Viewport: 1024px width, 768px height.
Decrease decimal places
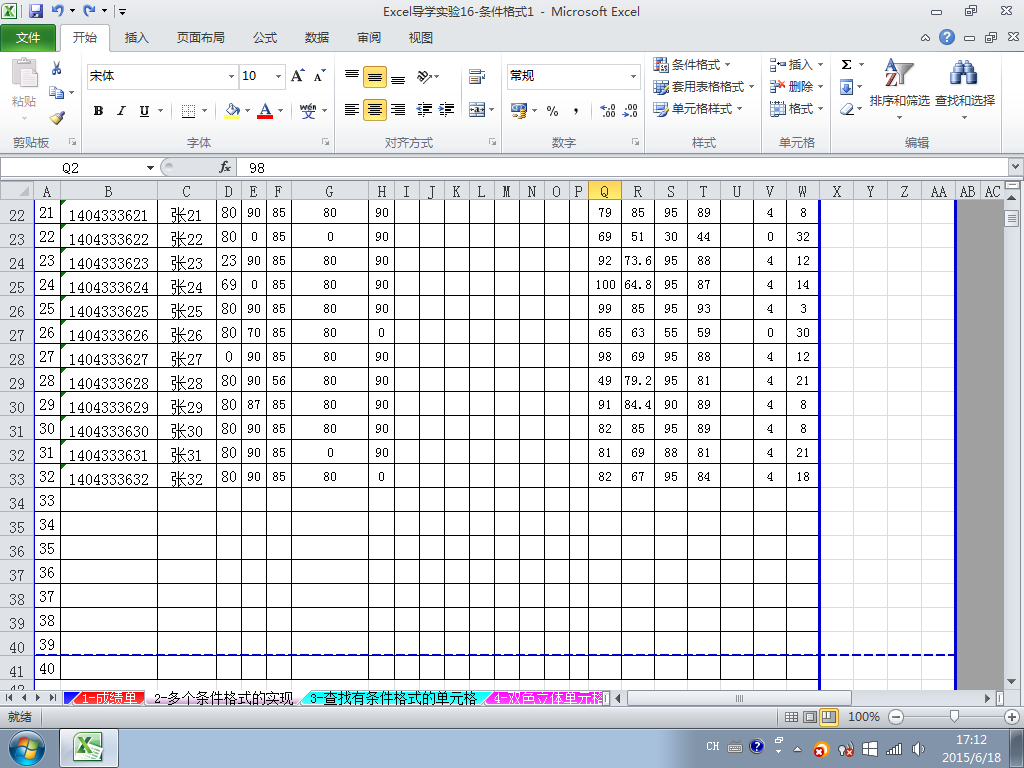[x=630, y=110]
